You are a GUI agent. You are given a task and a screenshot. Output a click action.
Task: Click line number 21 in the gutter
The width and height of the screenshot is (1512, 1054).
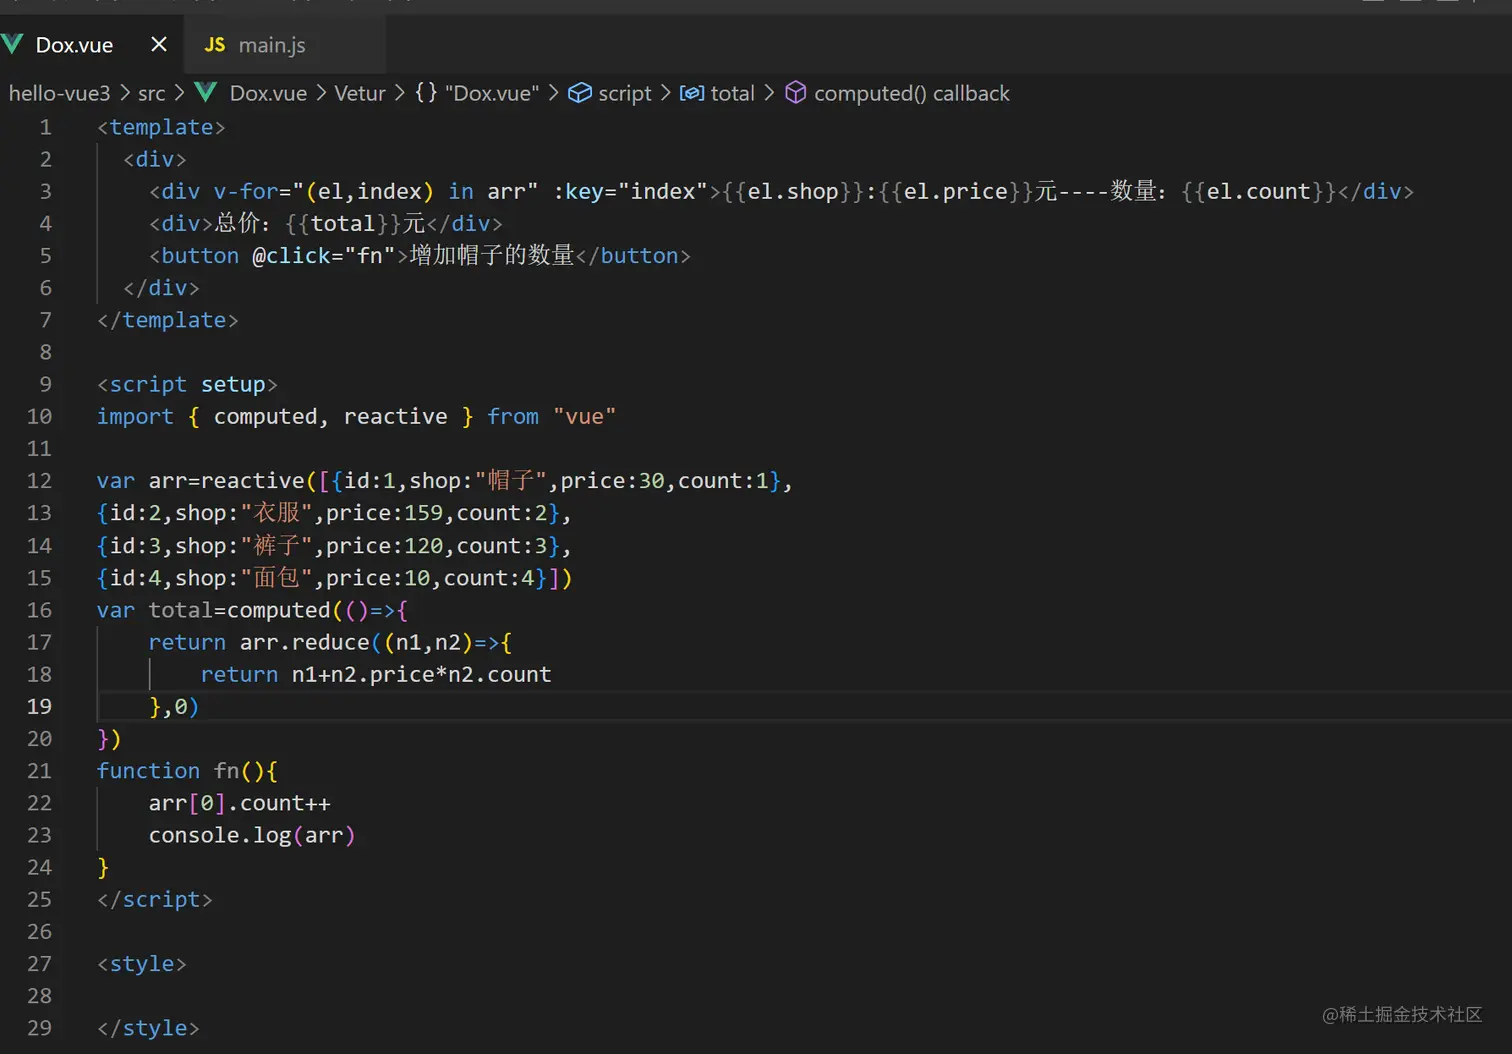[39, 771]
